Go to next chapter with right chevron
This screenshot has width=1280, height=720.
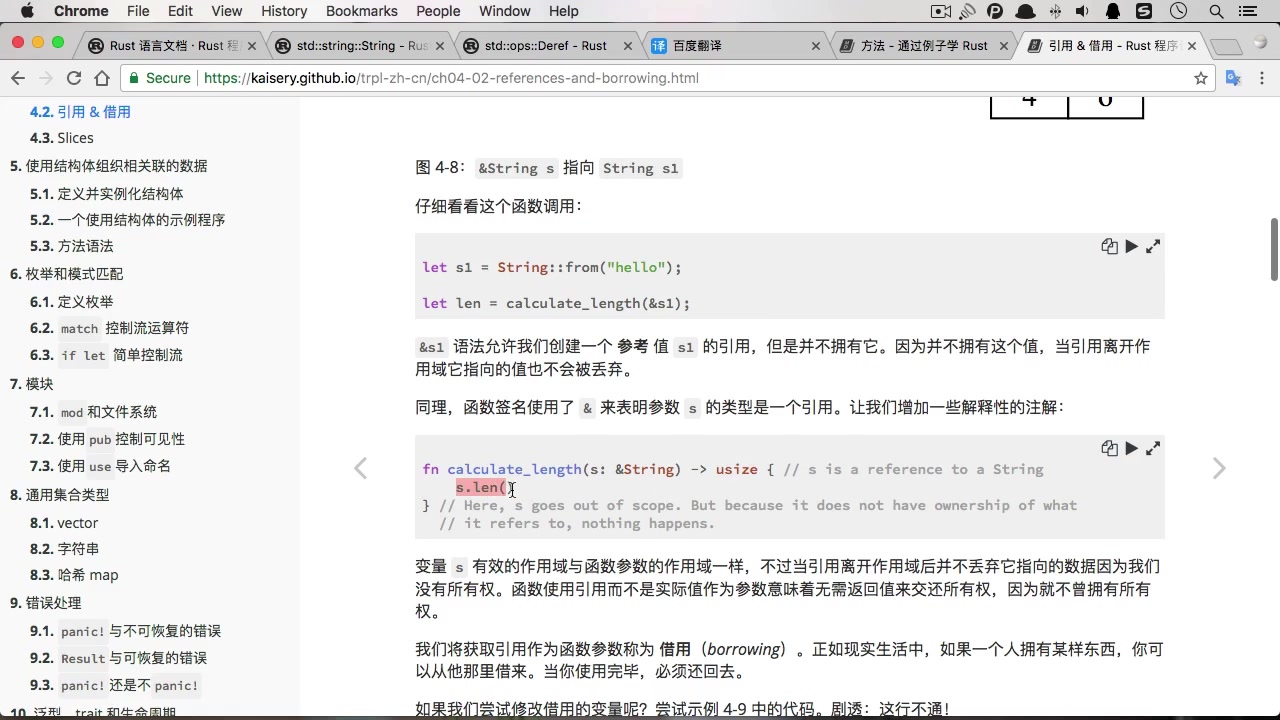[1219, 468]
